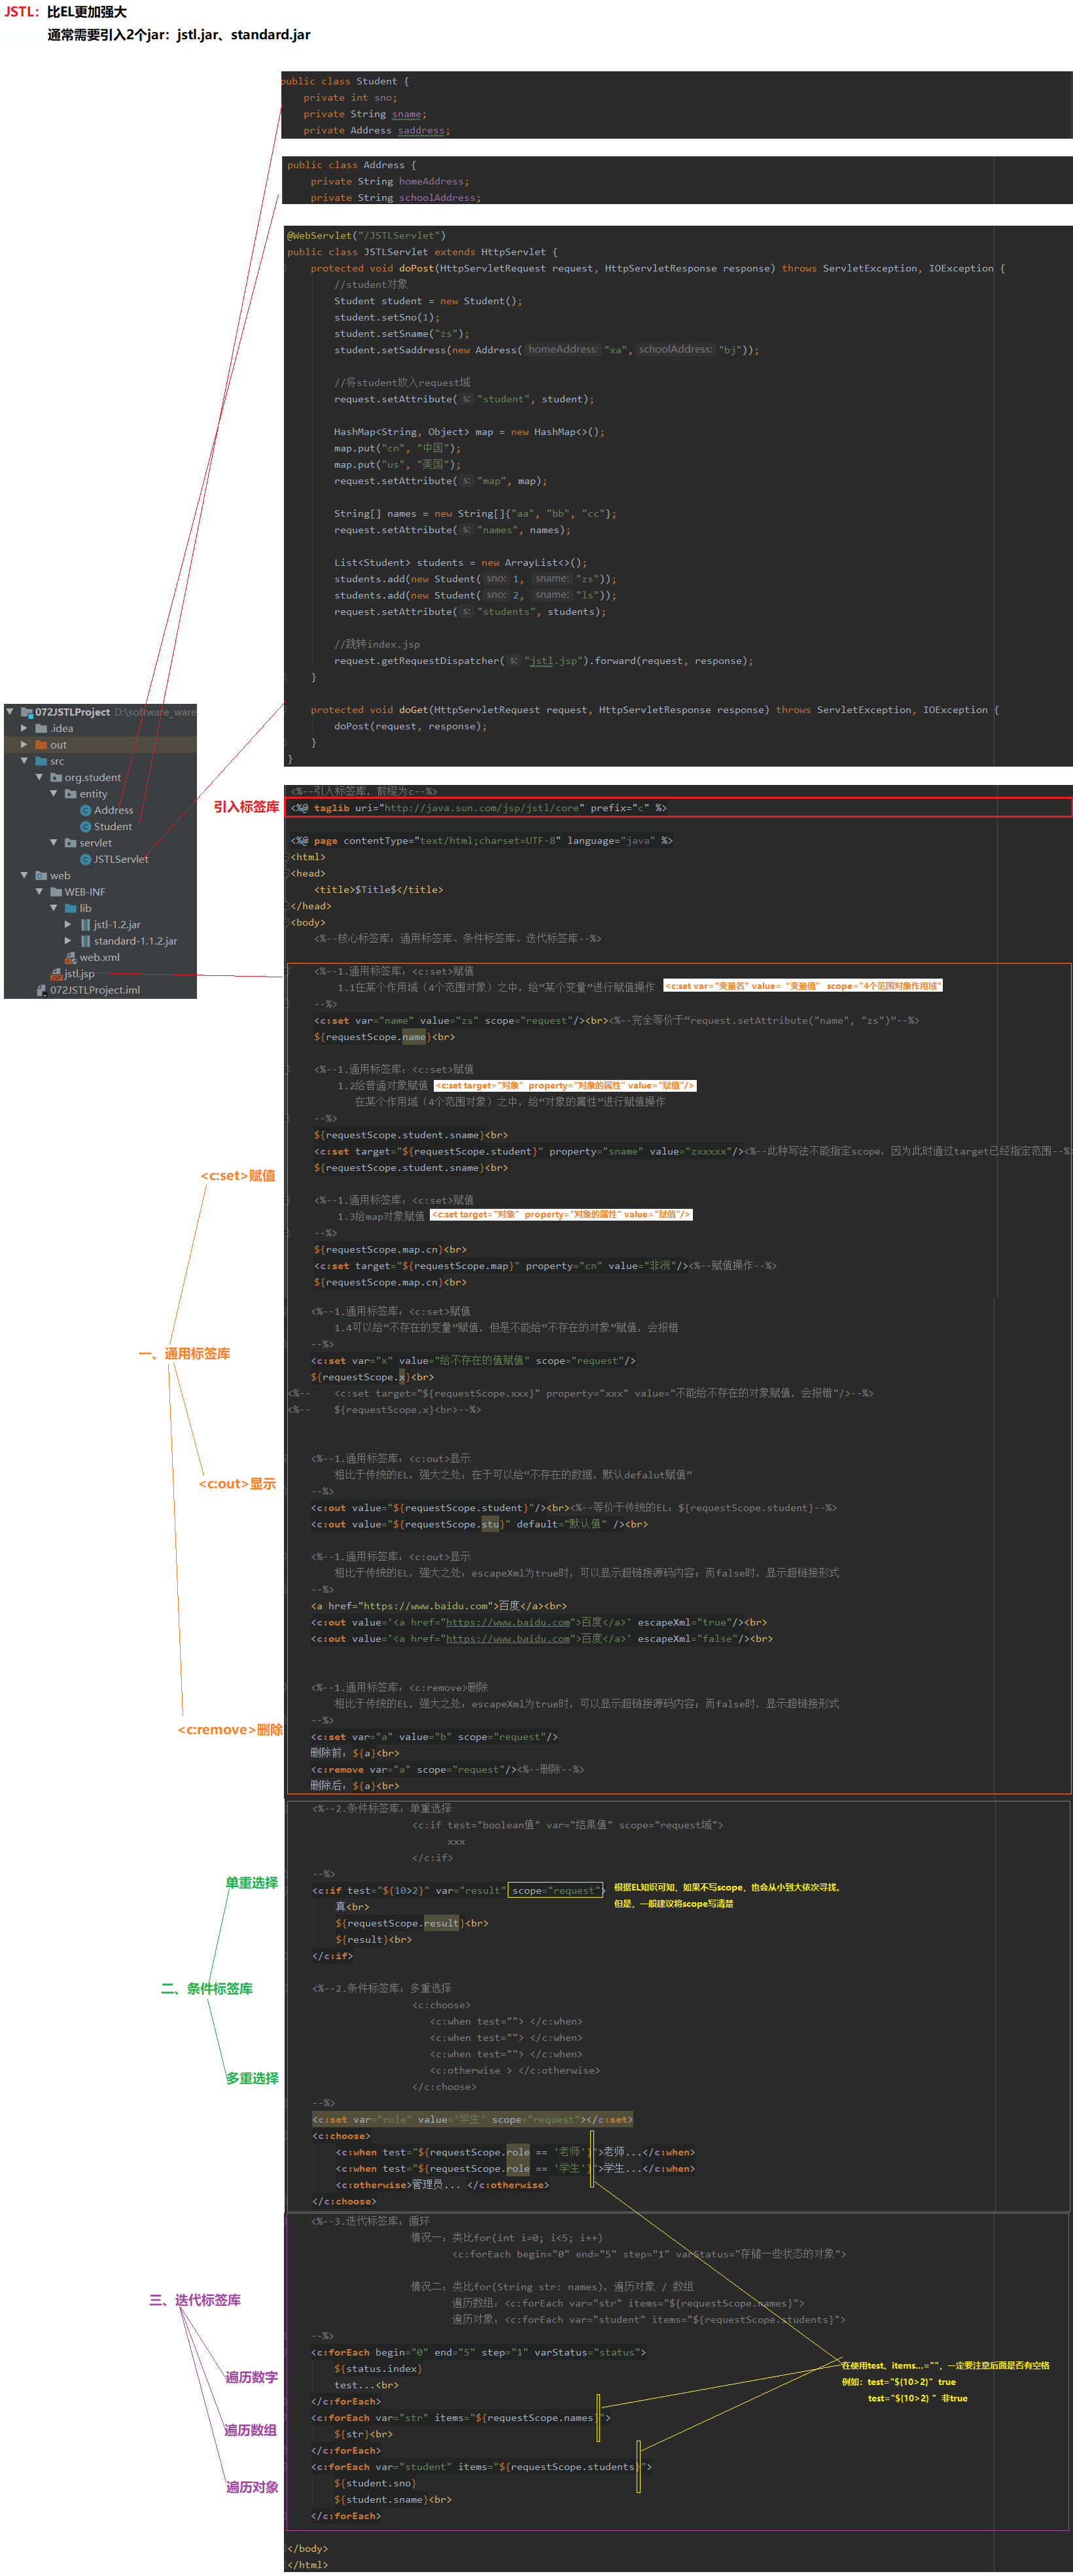Click the standard-1.1.2.jar archive icon
This screenshot has height=2576, width=1073.
(85, 941)
